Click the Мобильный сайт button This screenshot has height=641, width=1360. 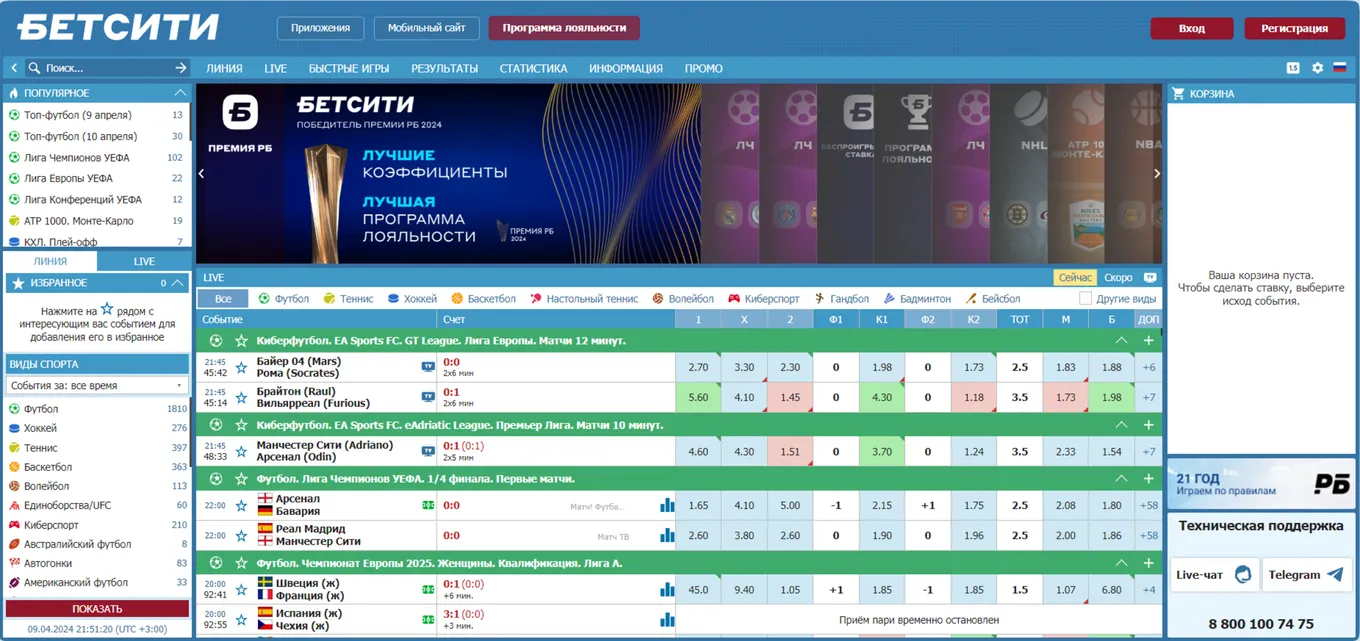[x=427, y=28]
